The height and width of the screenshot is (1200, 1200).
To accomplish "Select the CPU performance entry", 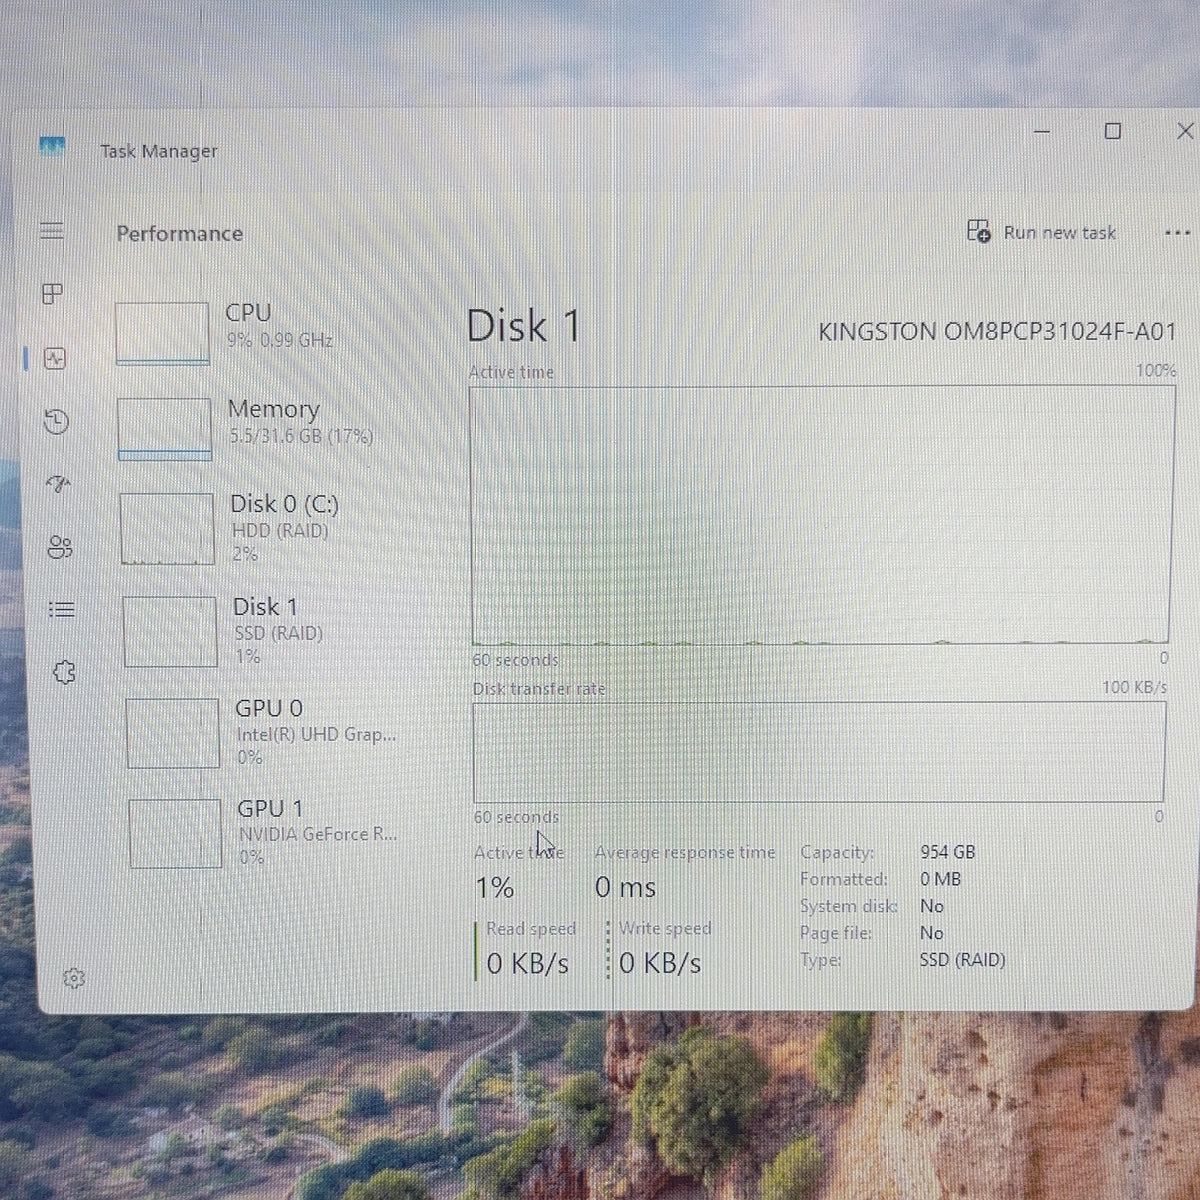I will click(266, 333).
